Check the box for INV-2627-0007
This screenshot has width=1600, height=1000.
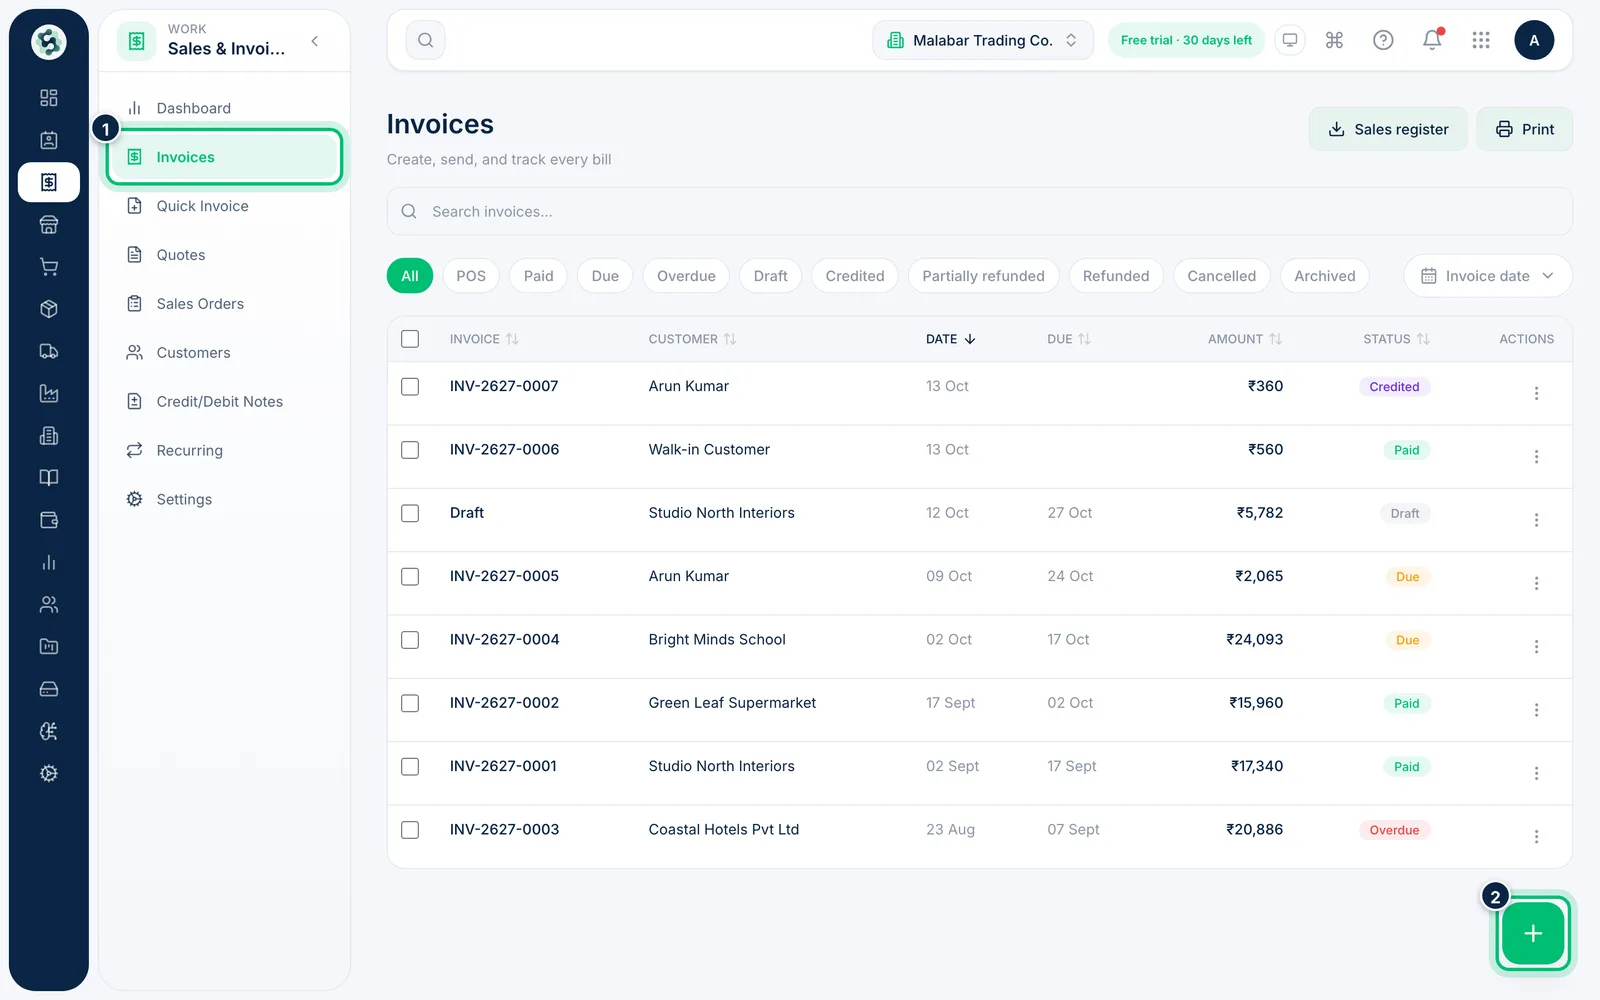point(410,386)
